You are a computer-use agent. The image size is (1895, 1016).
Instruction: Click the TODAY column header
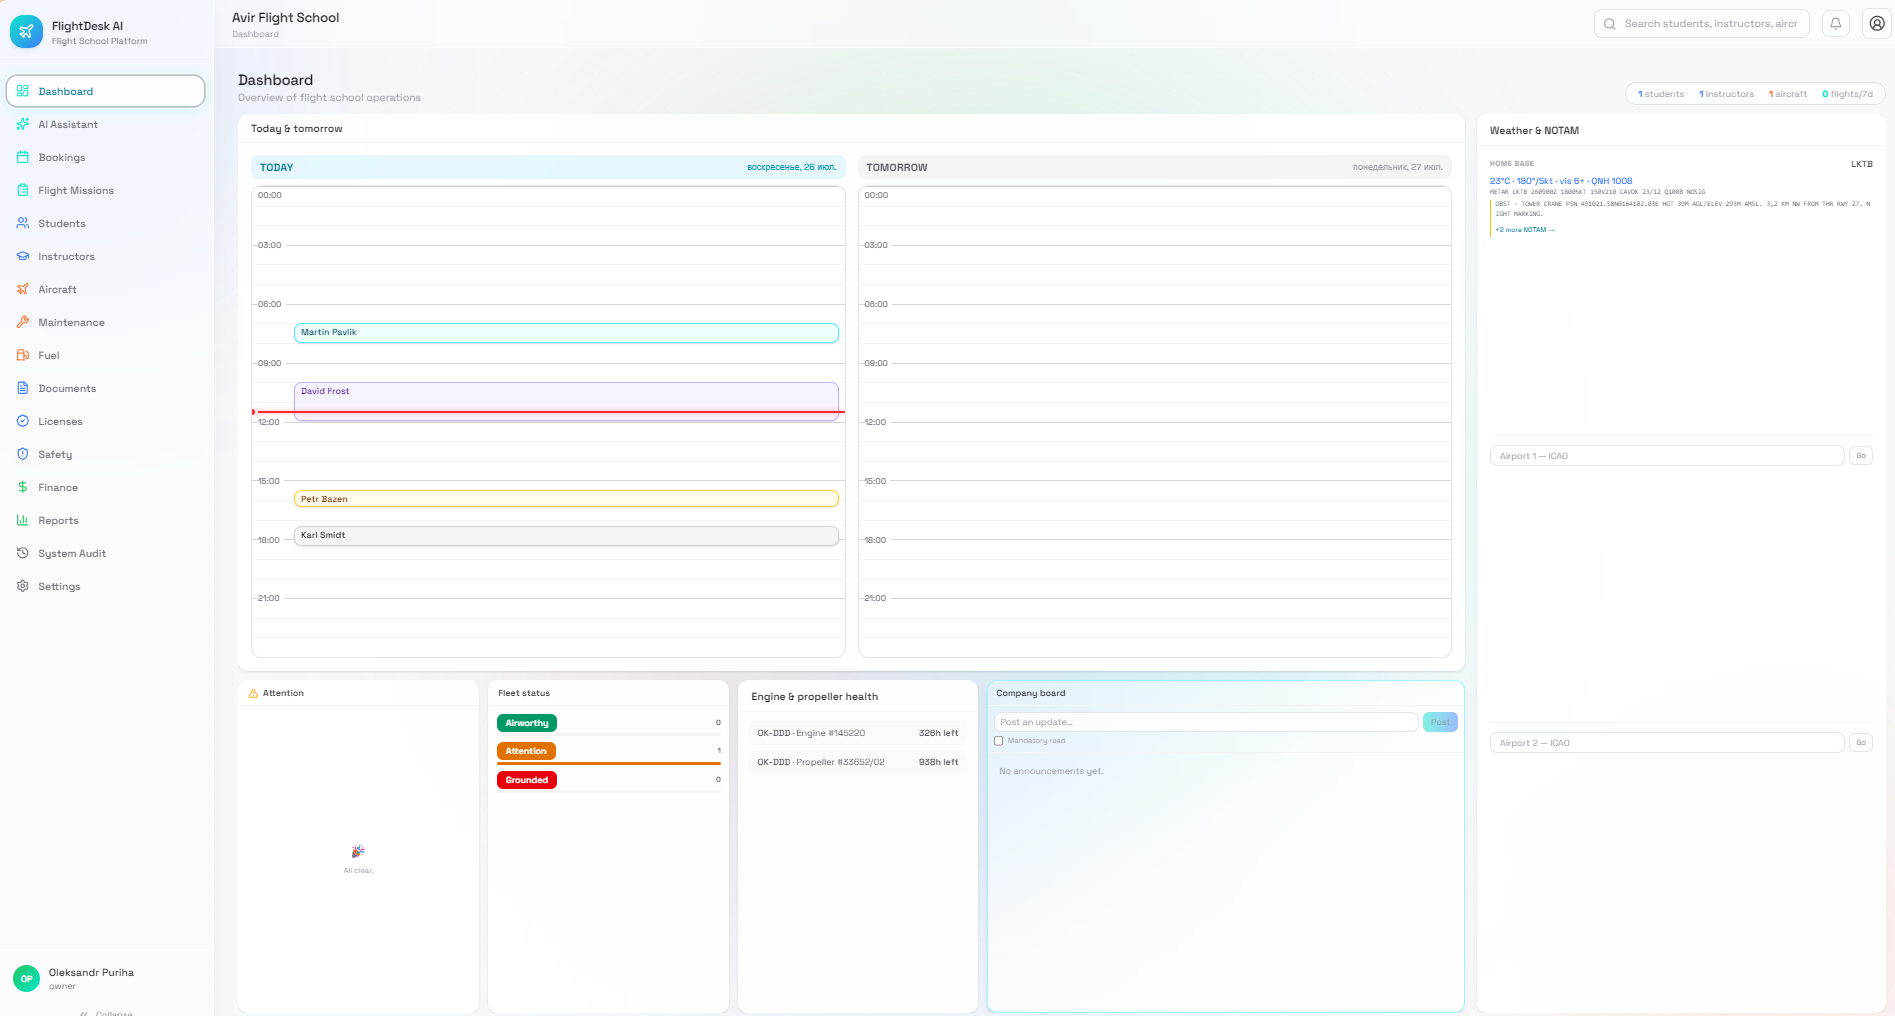[x=548, y=167]
